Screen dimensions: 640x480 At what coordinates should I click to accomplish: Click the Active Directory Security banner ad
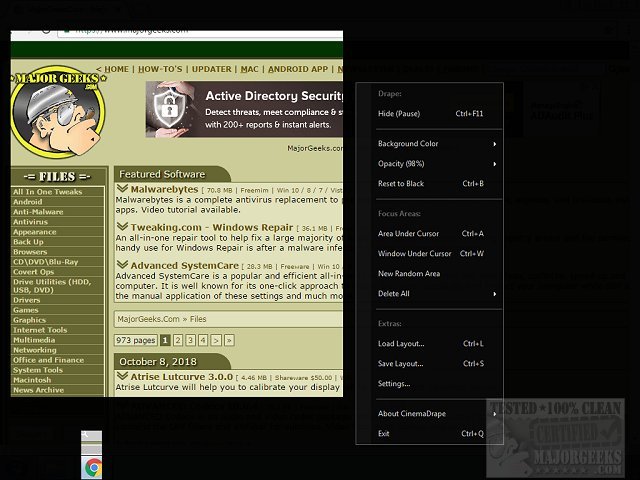tap(244, 109)
